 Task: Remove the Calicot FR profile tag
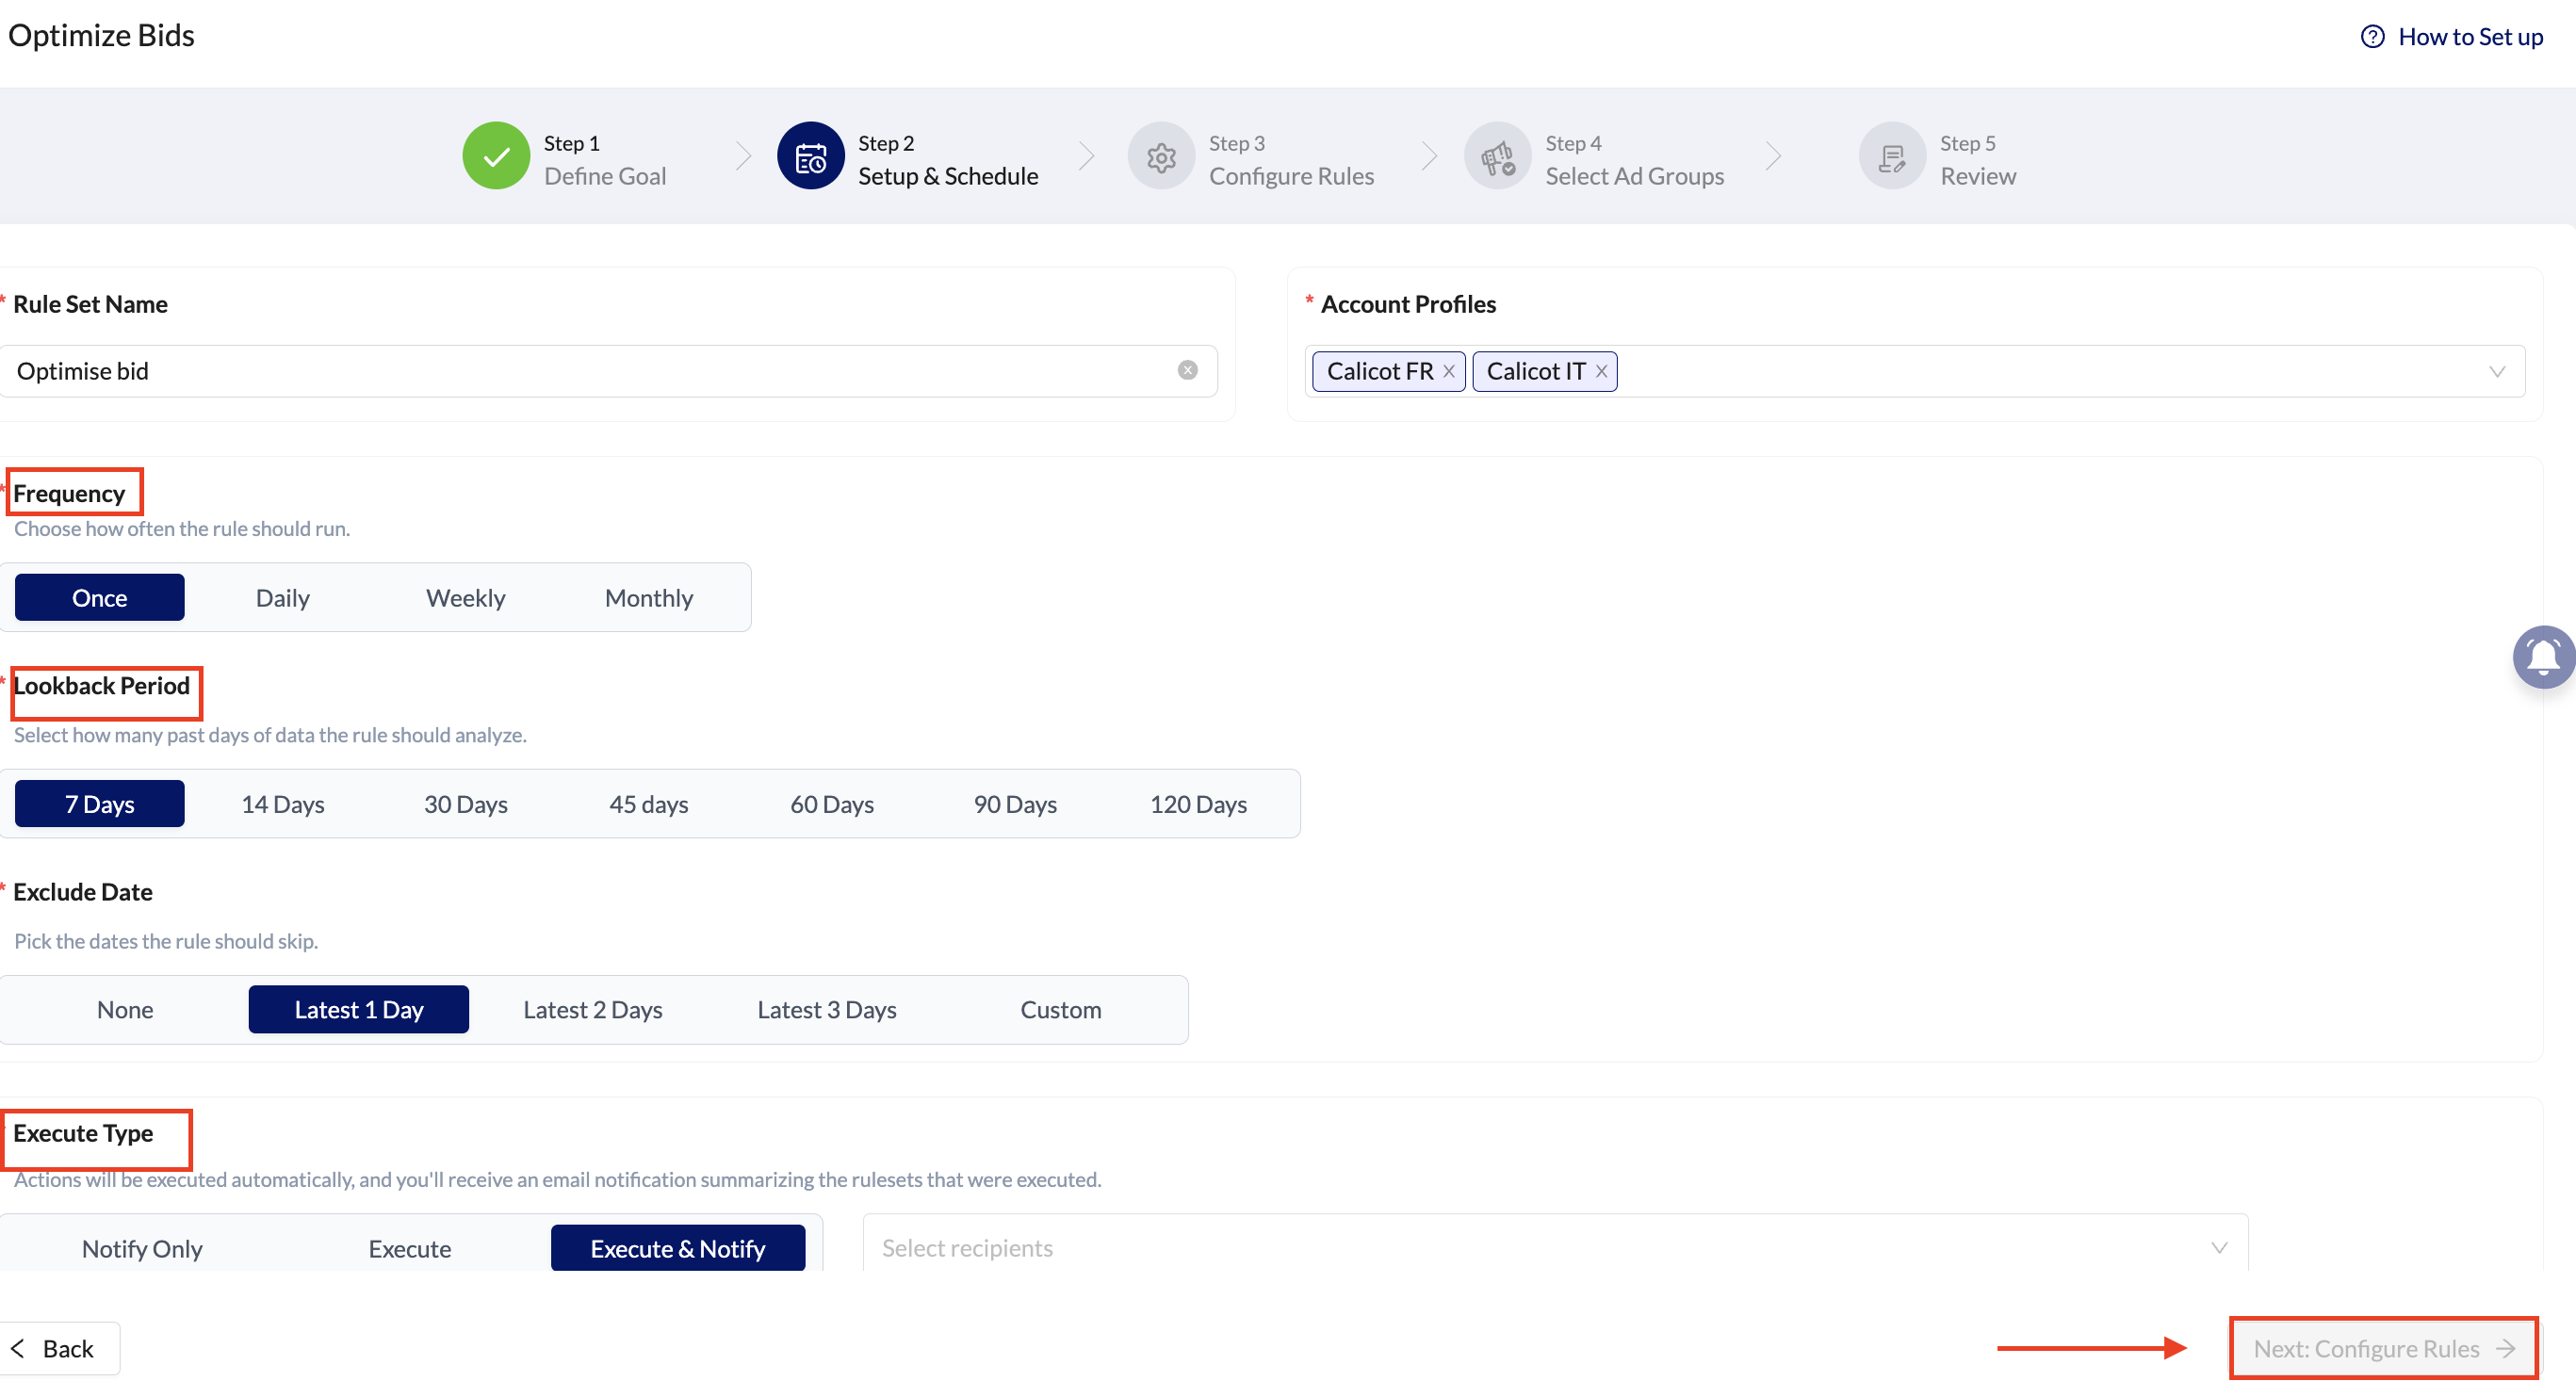click(x=1448, y=371)
